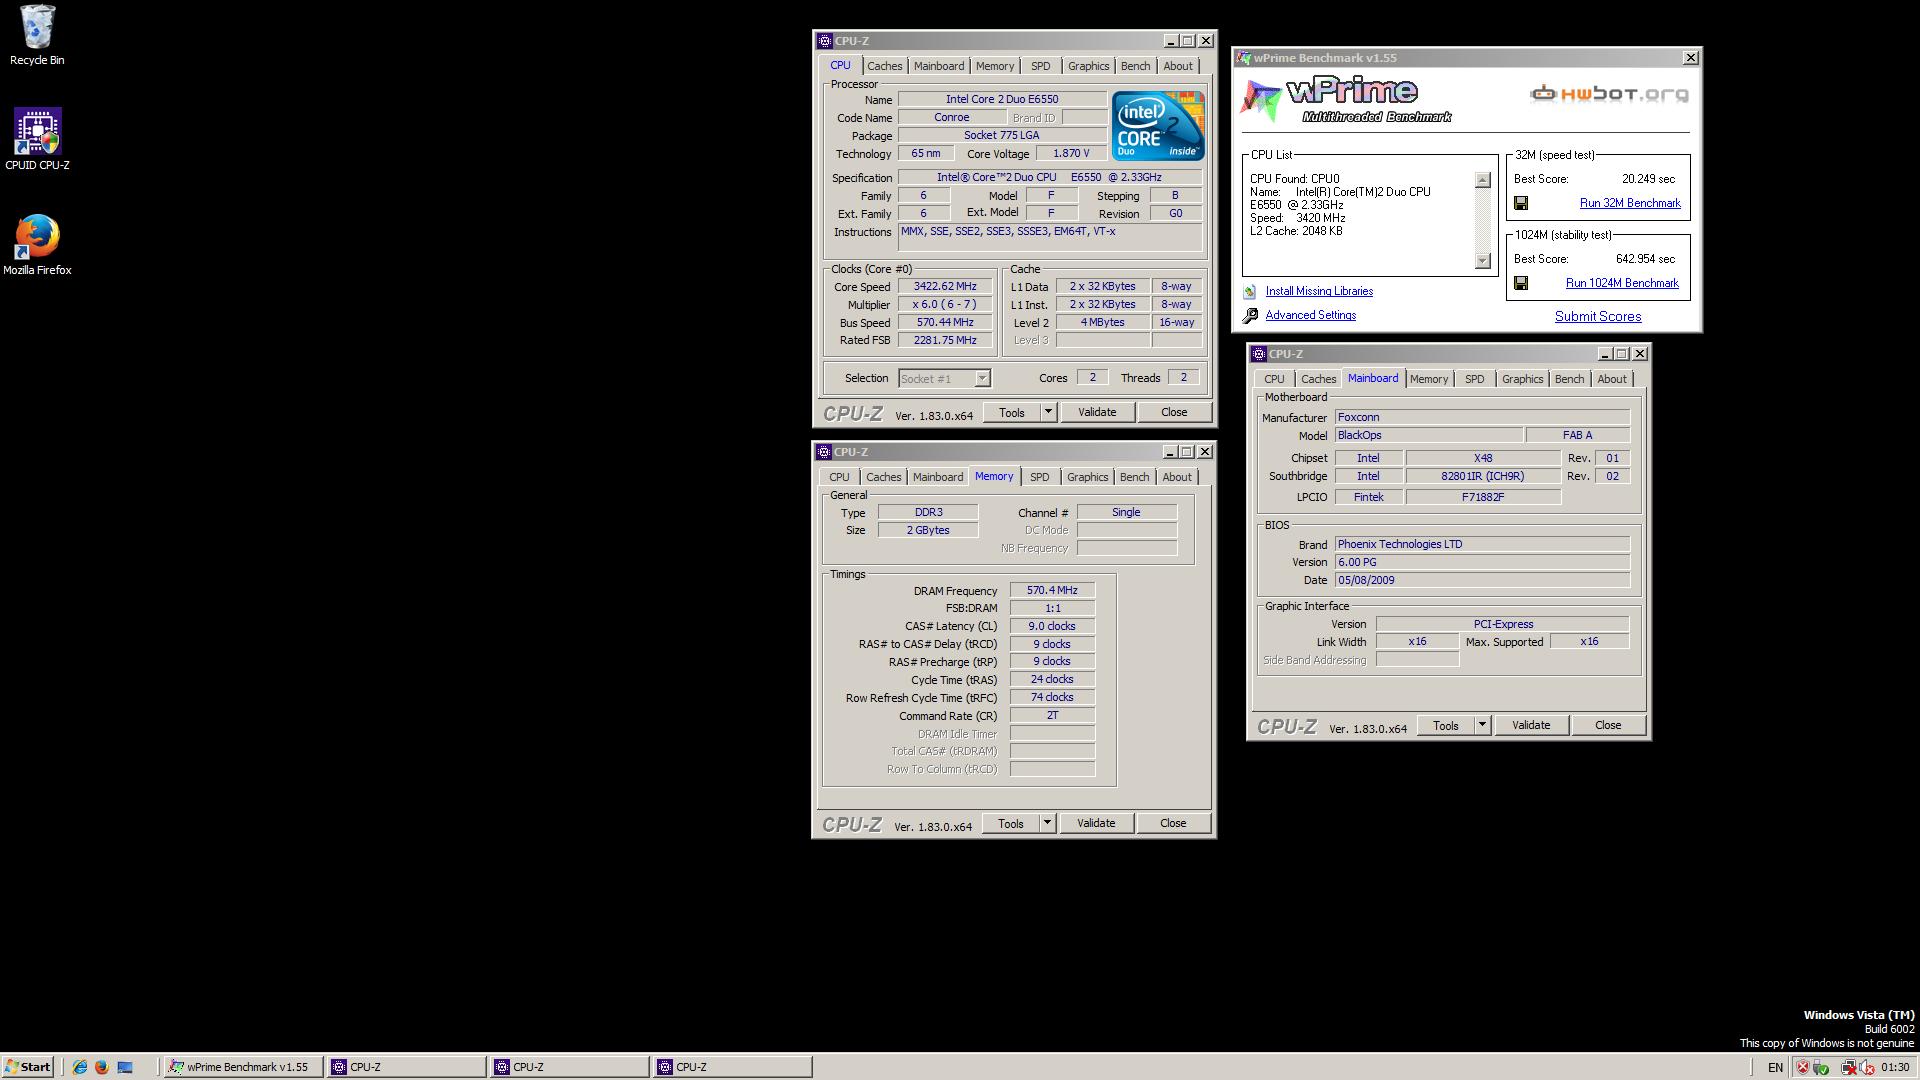Launch Firefox from the quick launch bar
The image size is (1920, 1080).
[x=101, y=1067]
